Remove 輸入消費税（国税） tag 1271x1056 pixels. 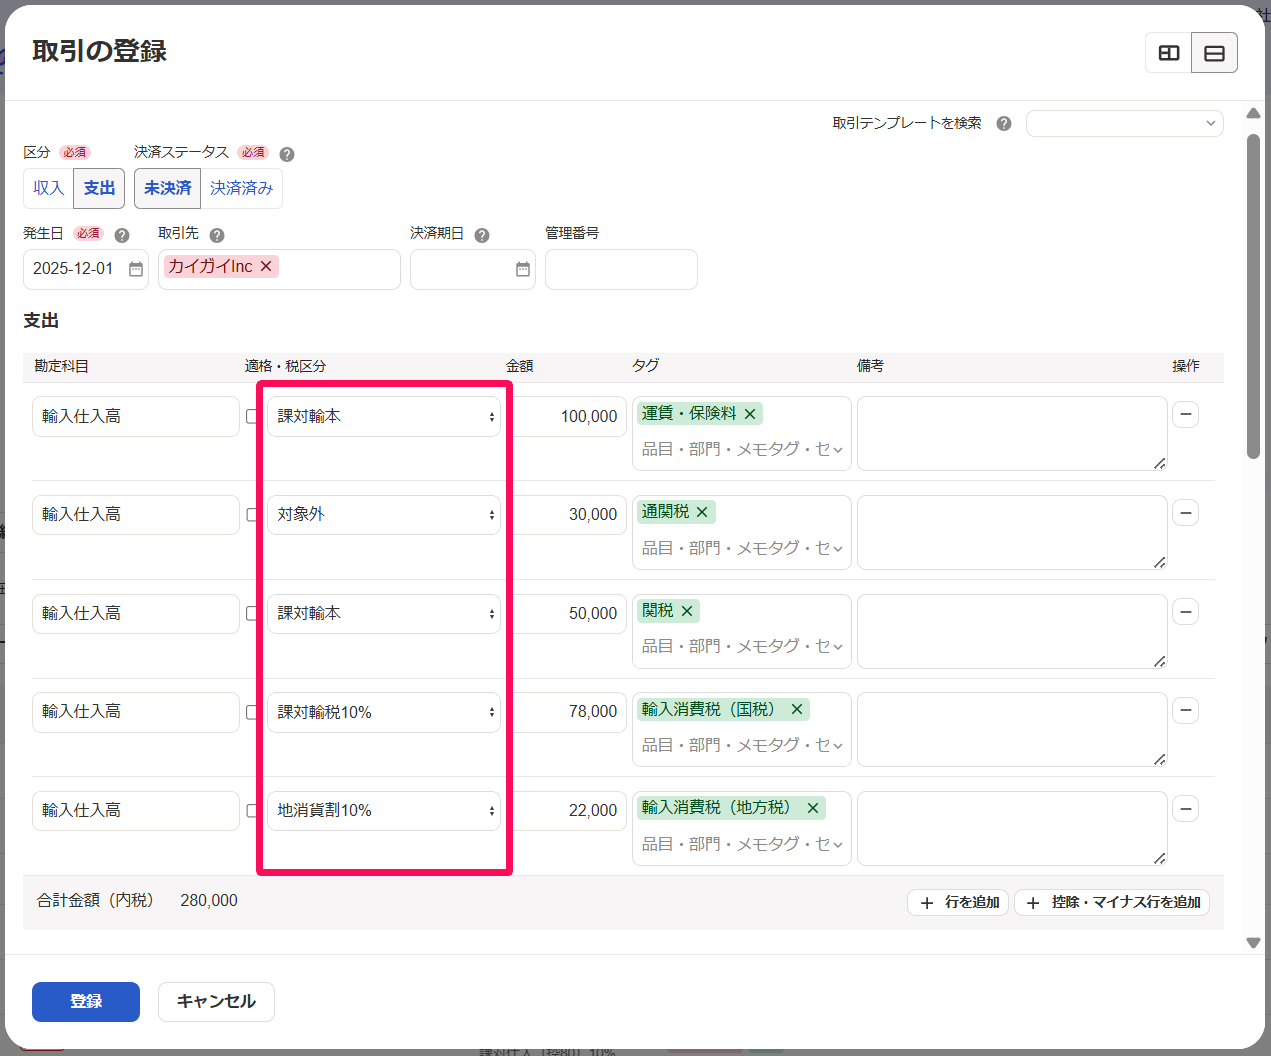(x=797, y=709)
